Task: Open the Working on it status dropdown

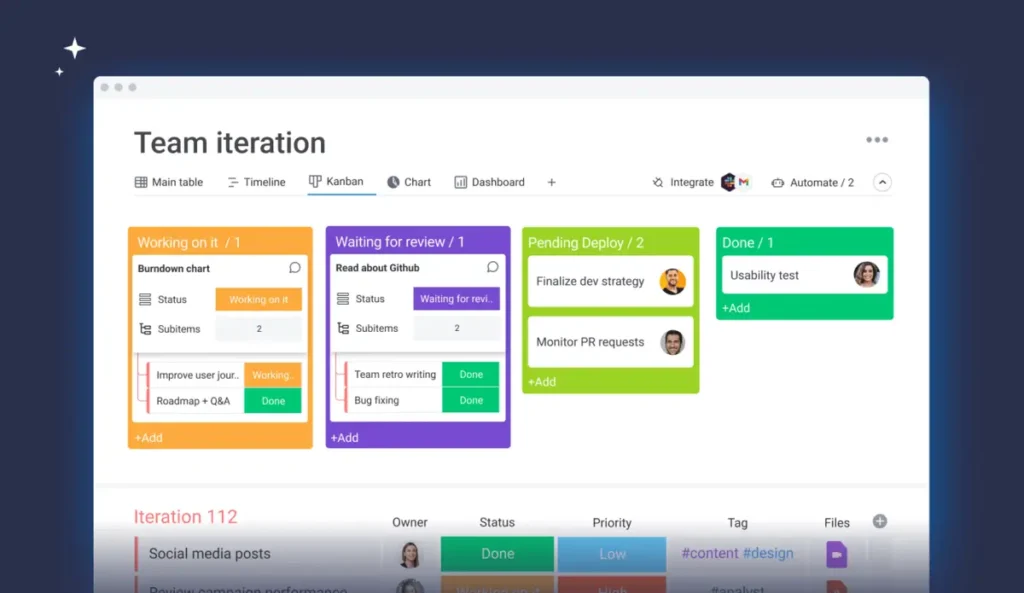Action: (259, 299)
